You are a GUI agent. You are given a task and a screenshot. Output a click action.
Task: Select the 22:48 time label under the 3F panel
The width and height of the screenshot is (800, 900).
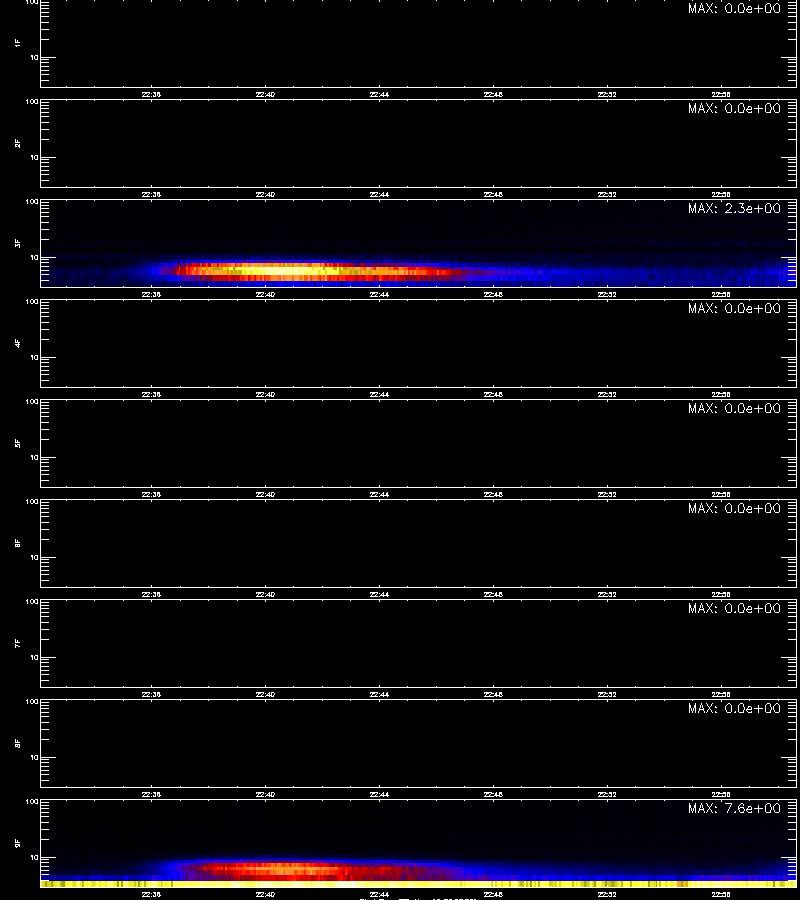pos(493,294)
